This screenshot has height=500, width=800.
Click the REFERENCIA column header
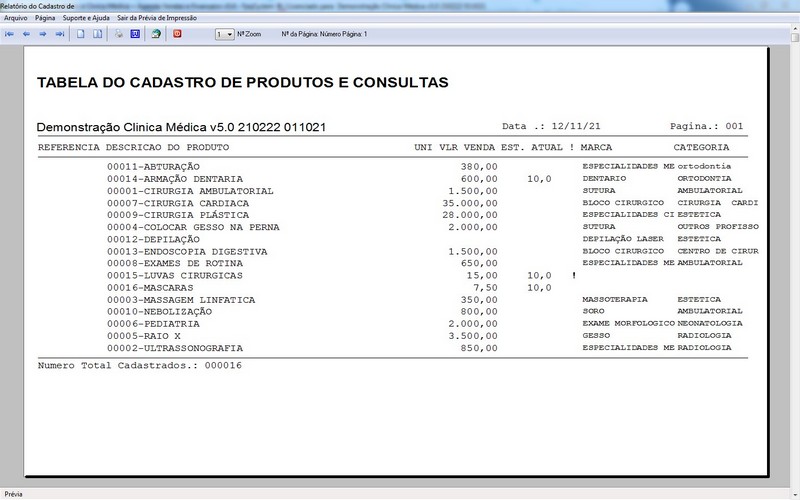click(x=69, y=147)
